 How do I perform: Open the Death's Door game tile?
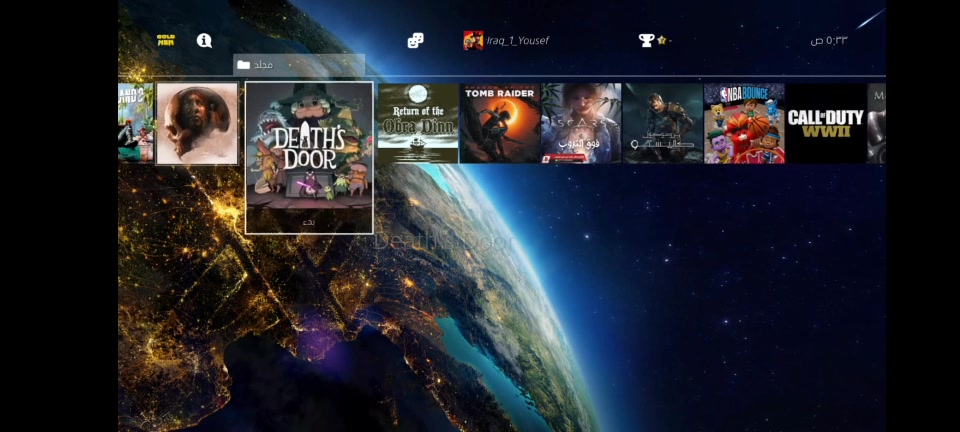coord(309,158)
